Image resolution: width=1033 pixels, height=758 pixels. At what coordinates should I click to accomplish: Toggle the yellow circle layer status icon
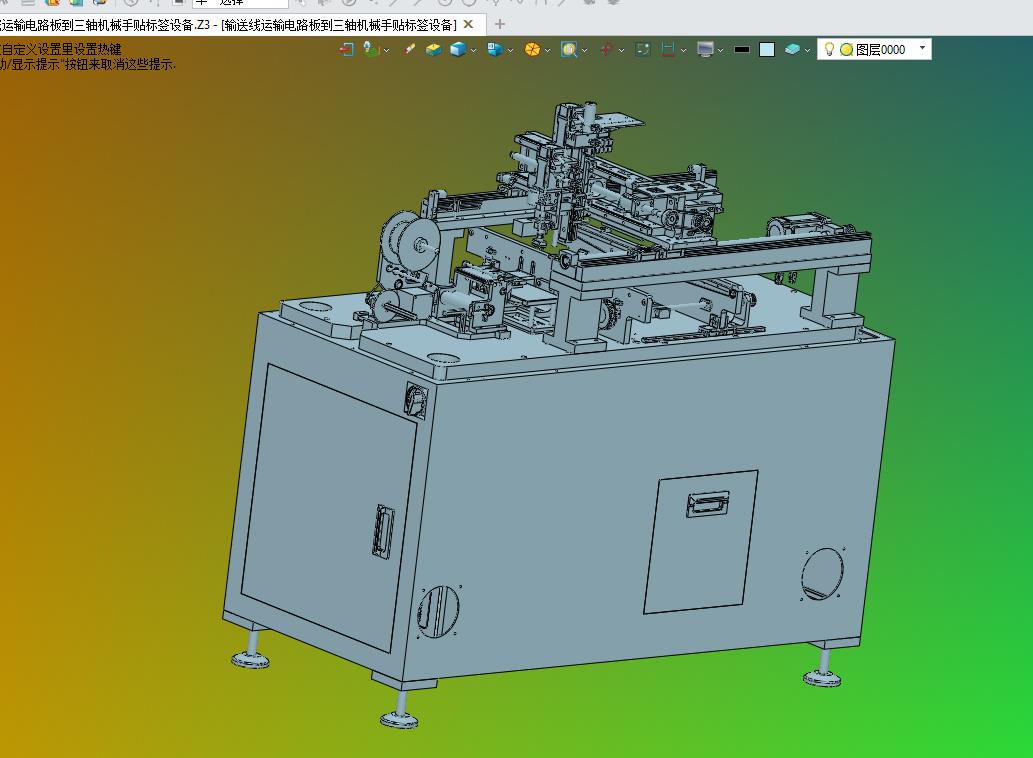(847, 49)
